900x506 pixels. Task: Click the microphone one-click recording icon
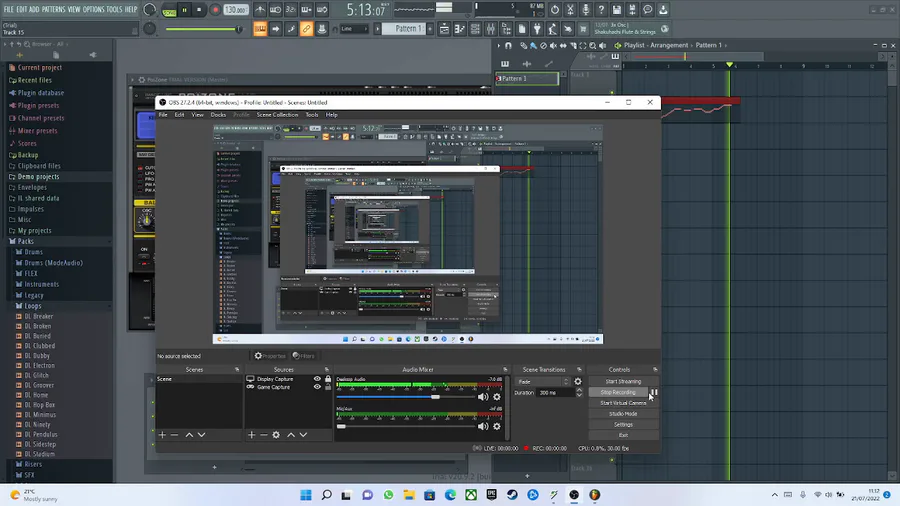pos(585,10)
